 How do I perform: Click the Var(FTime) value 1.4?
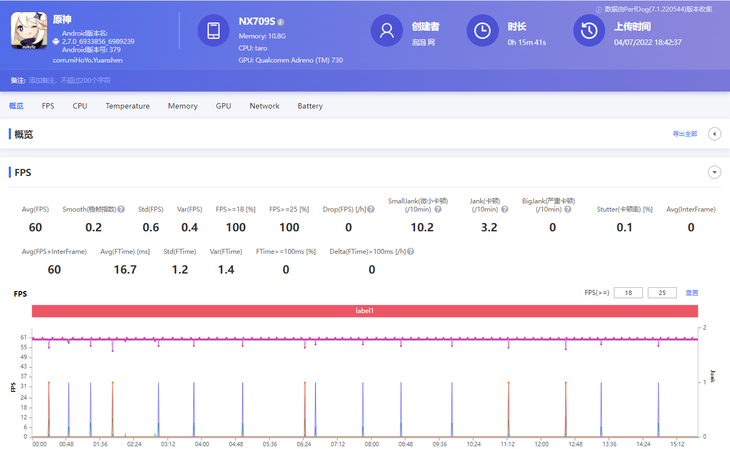[x=226, y=270]
